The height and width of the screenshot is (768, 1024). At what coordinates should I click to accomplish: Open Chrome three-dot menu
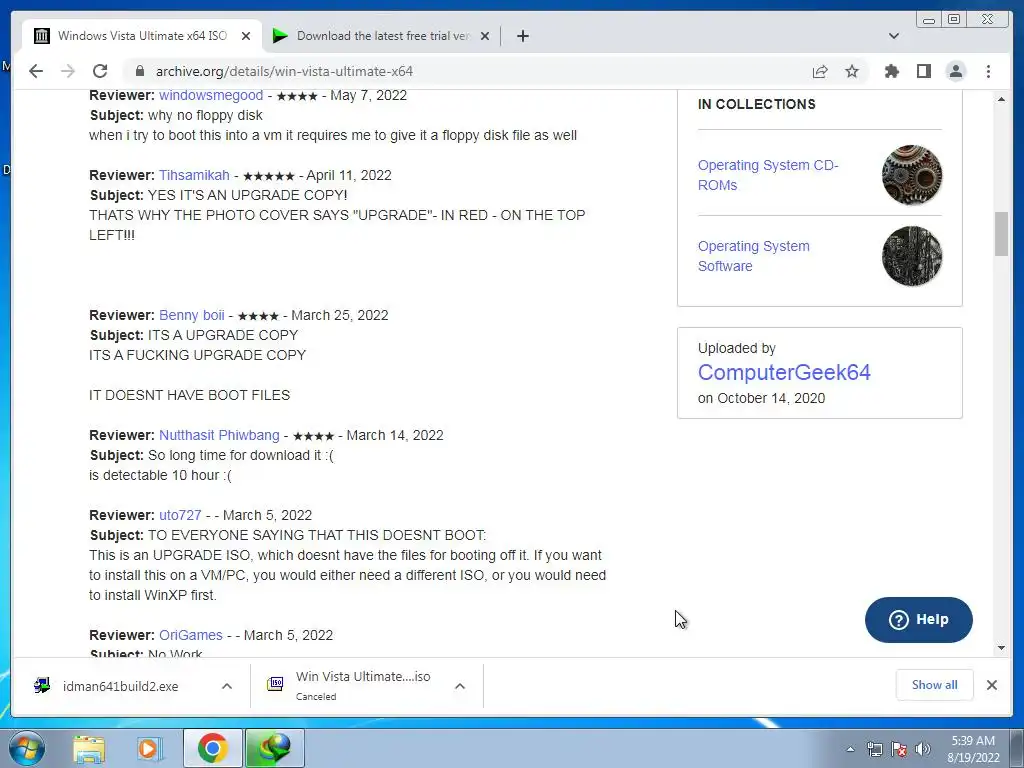[988, 71]
